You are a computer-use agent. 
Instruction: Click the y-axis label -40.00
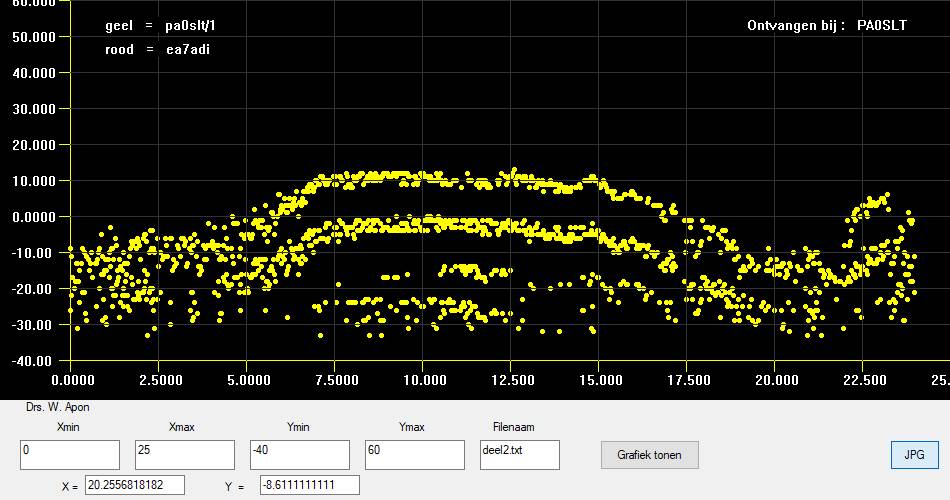pos(33,361)
